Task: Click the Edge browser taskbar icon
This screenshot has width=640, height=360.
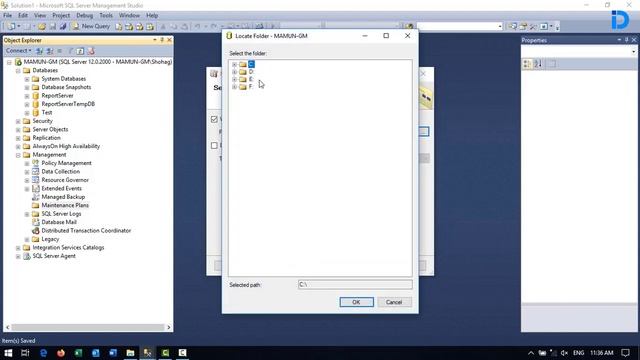Action: 43,353
